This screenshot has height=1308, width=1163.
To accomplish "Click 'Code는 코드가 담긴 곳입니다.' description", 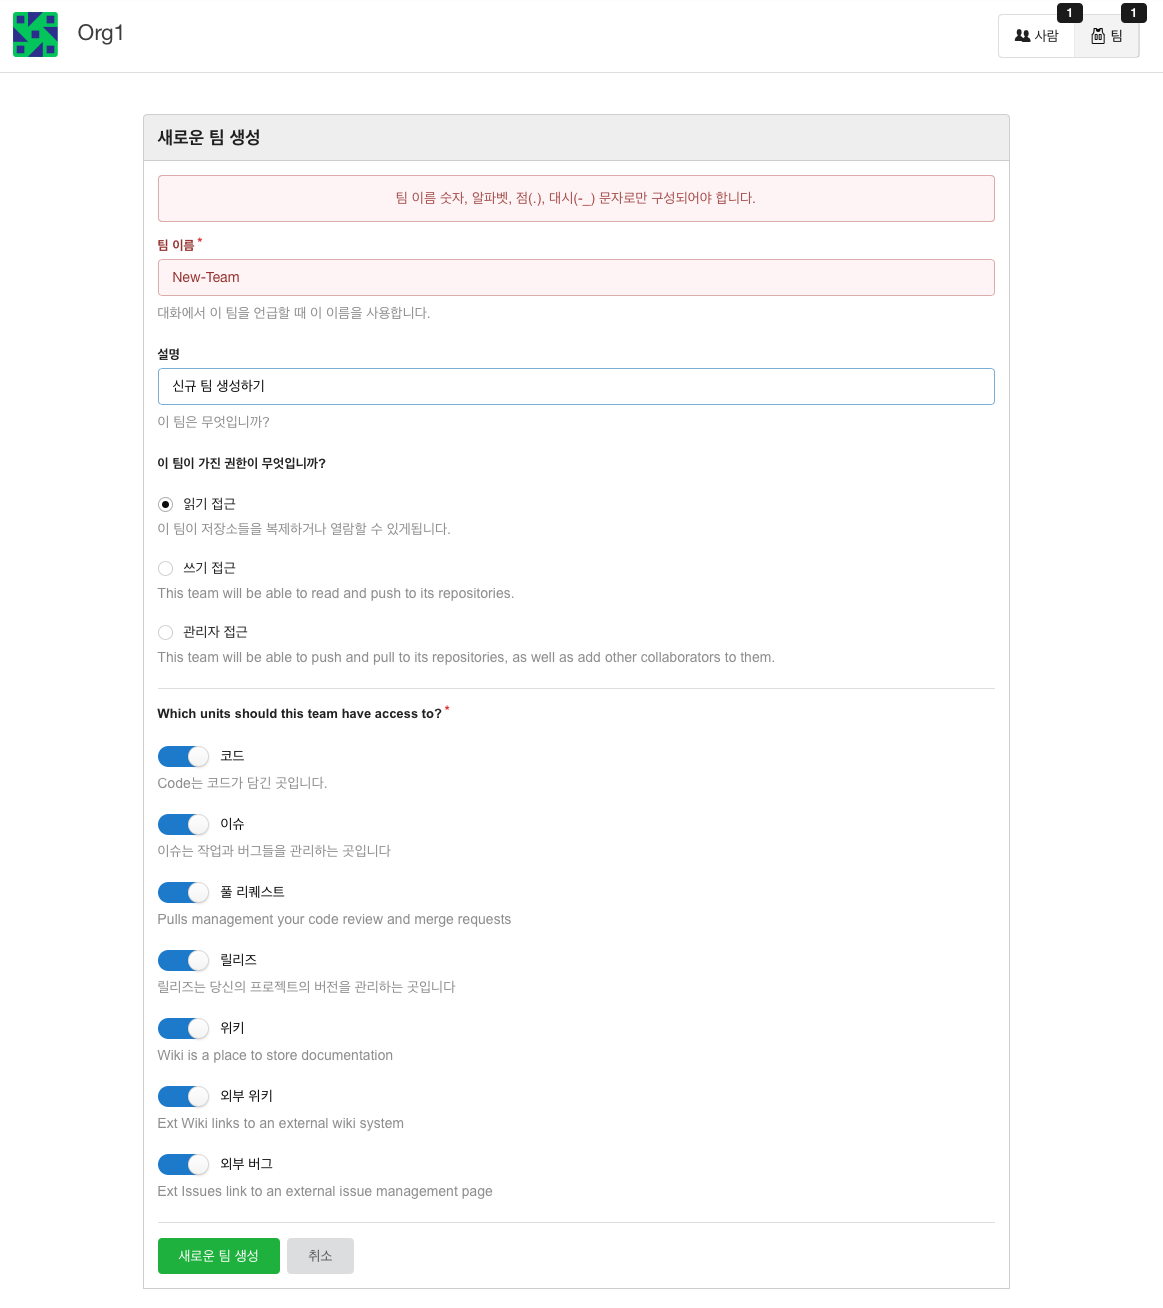I will pyautogui.click(x=243, y=783).
